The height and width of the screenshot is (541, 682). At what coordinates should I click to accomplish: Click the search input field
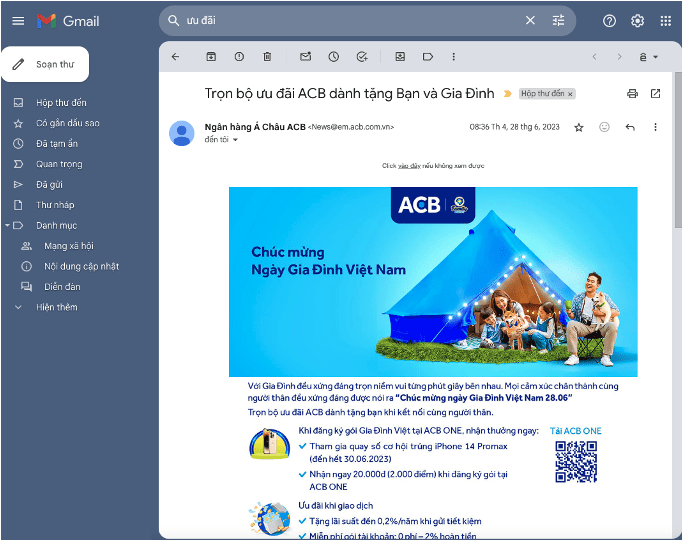(352, 20)
